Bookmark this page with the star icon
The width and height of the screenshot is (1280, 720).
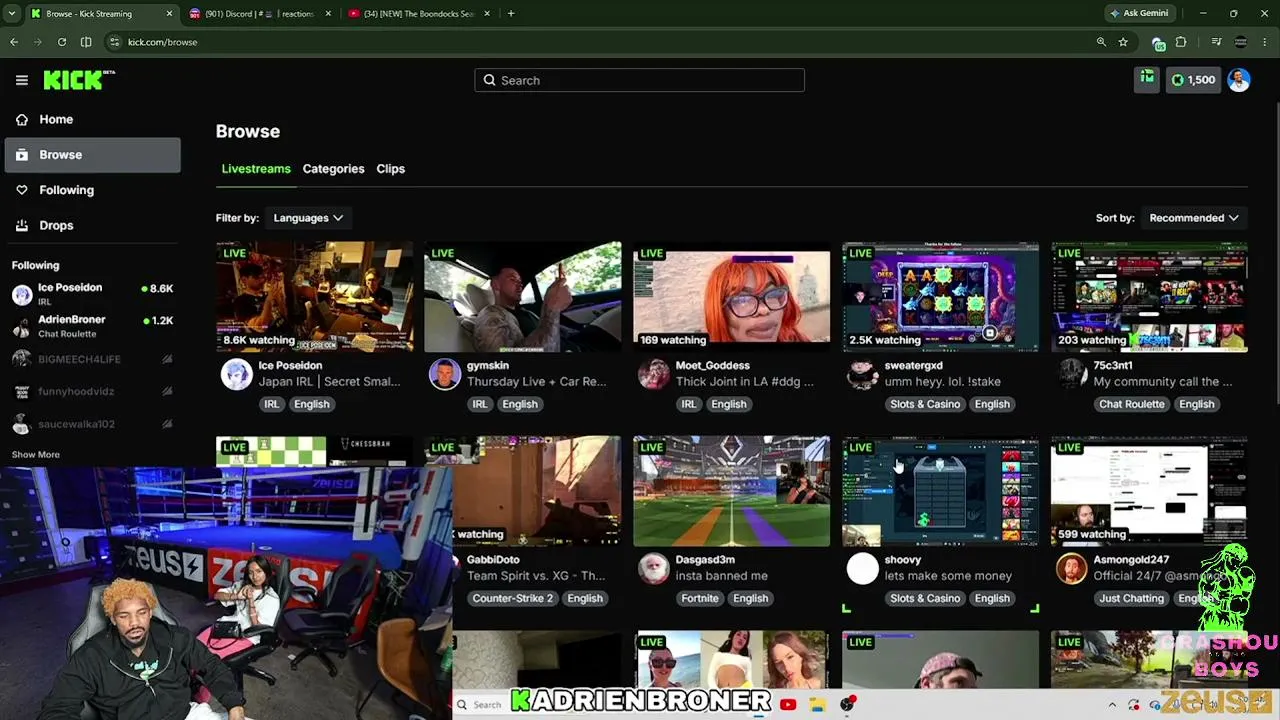(x=1123, y=42)
